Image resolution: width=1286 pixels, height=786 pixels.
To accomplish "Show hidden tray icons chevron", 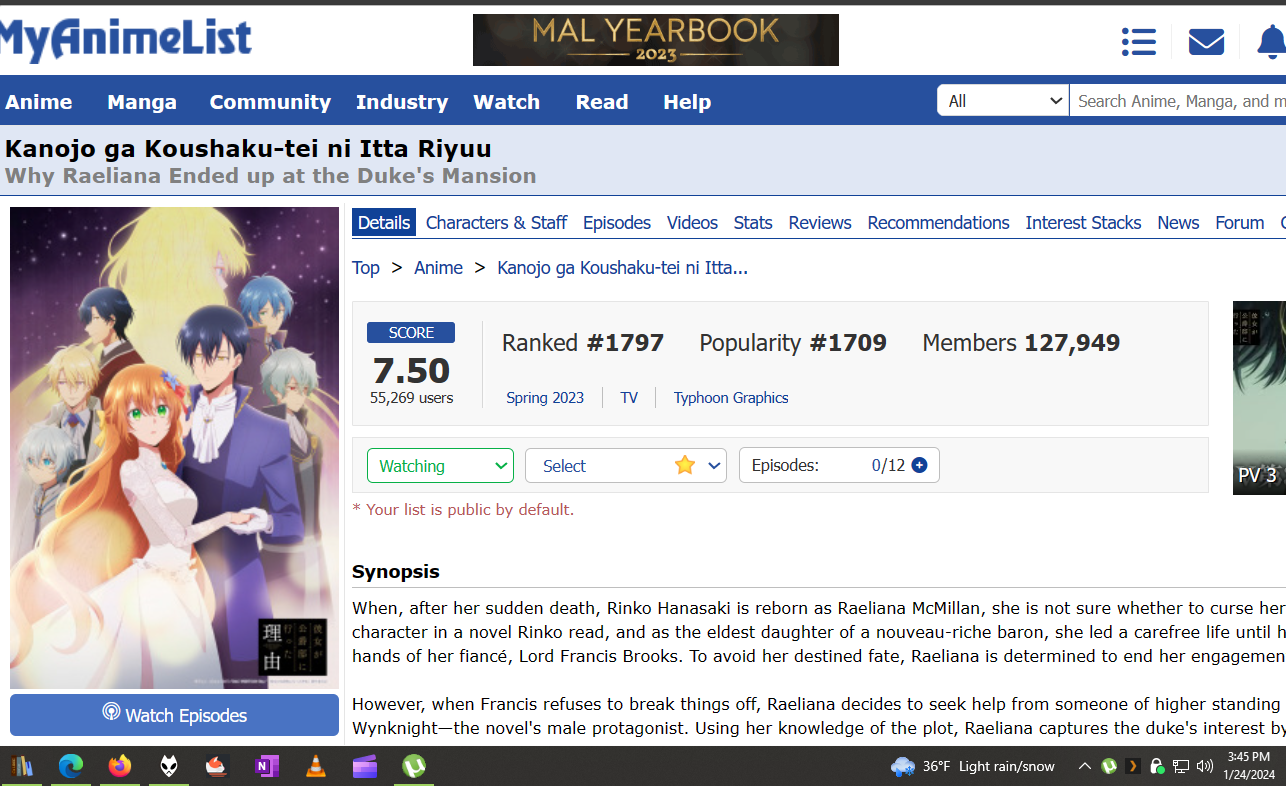I will (x=1084, y=766).
